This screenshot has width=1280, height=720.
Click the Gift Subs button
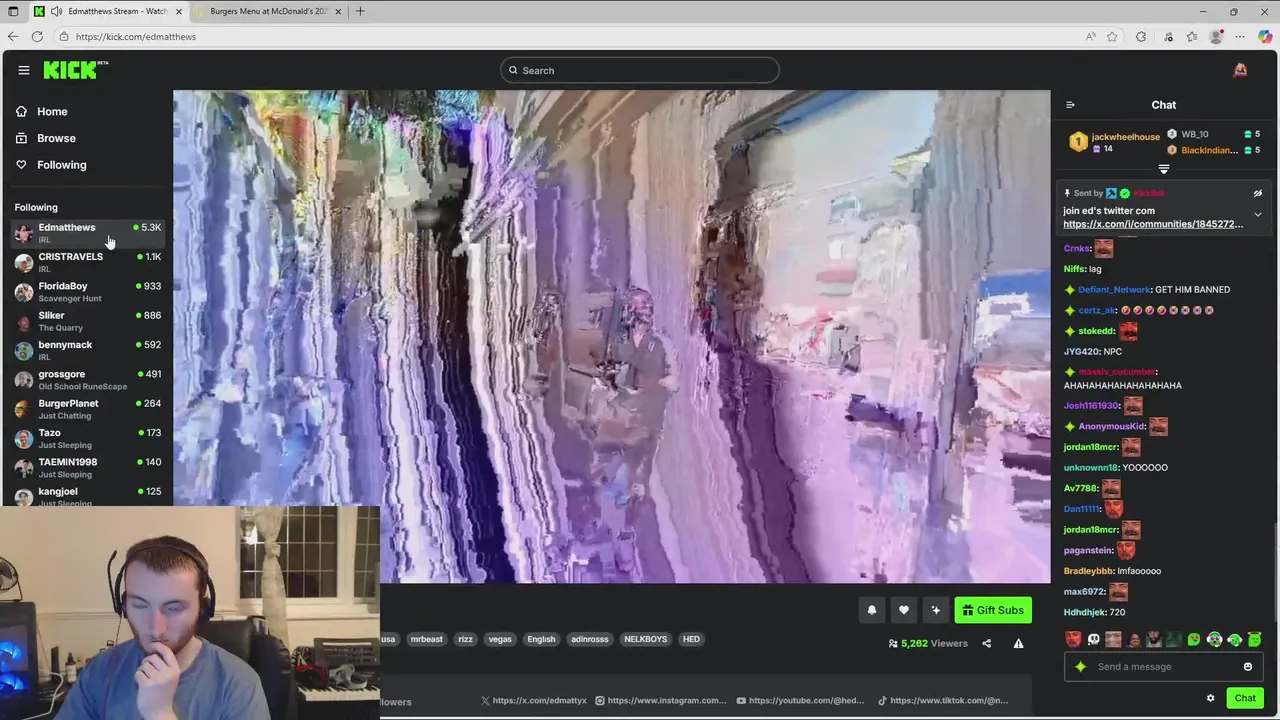coord(993,610)
